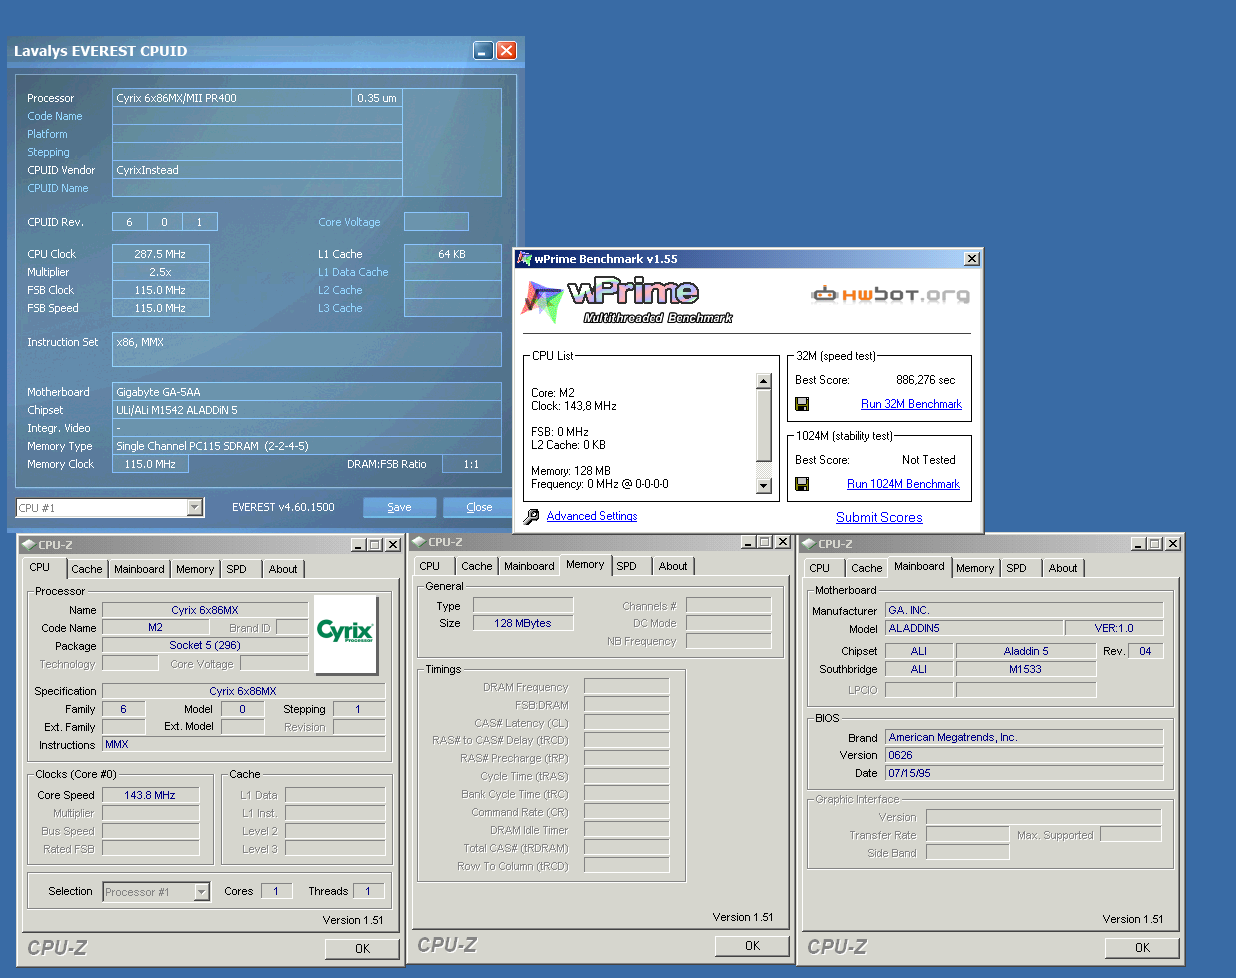
Task: Open SPD tab in left CPU-Z window
Action: point(236,569)
